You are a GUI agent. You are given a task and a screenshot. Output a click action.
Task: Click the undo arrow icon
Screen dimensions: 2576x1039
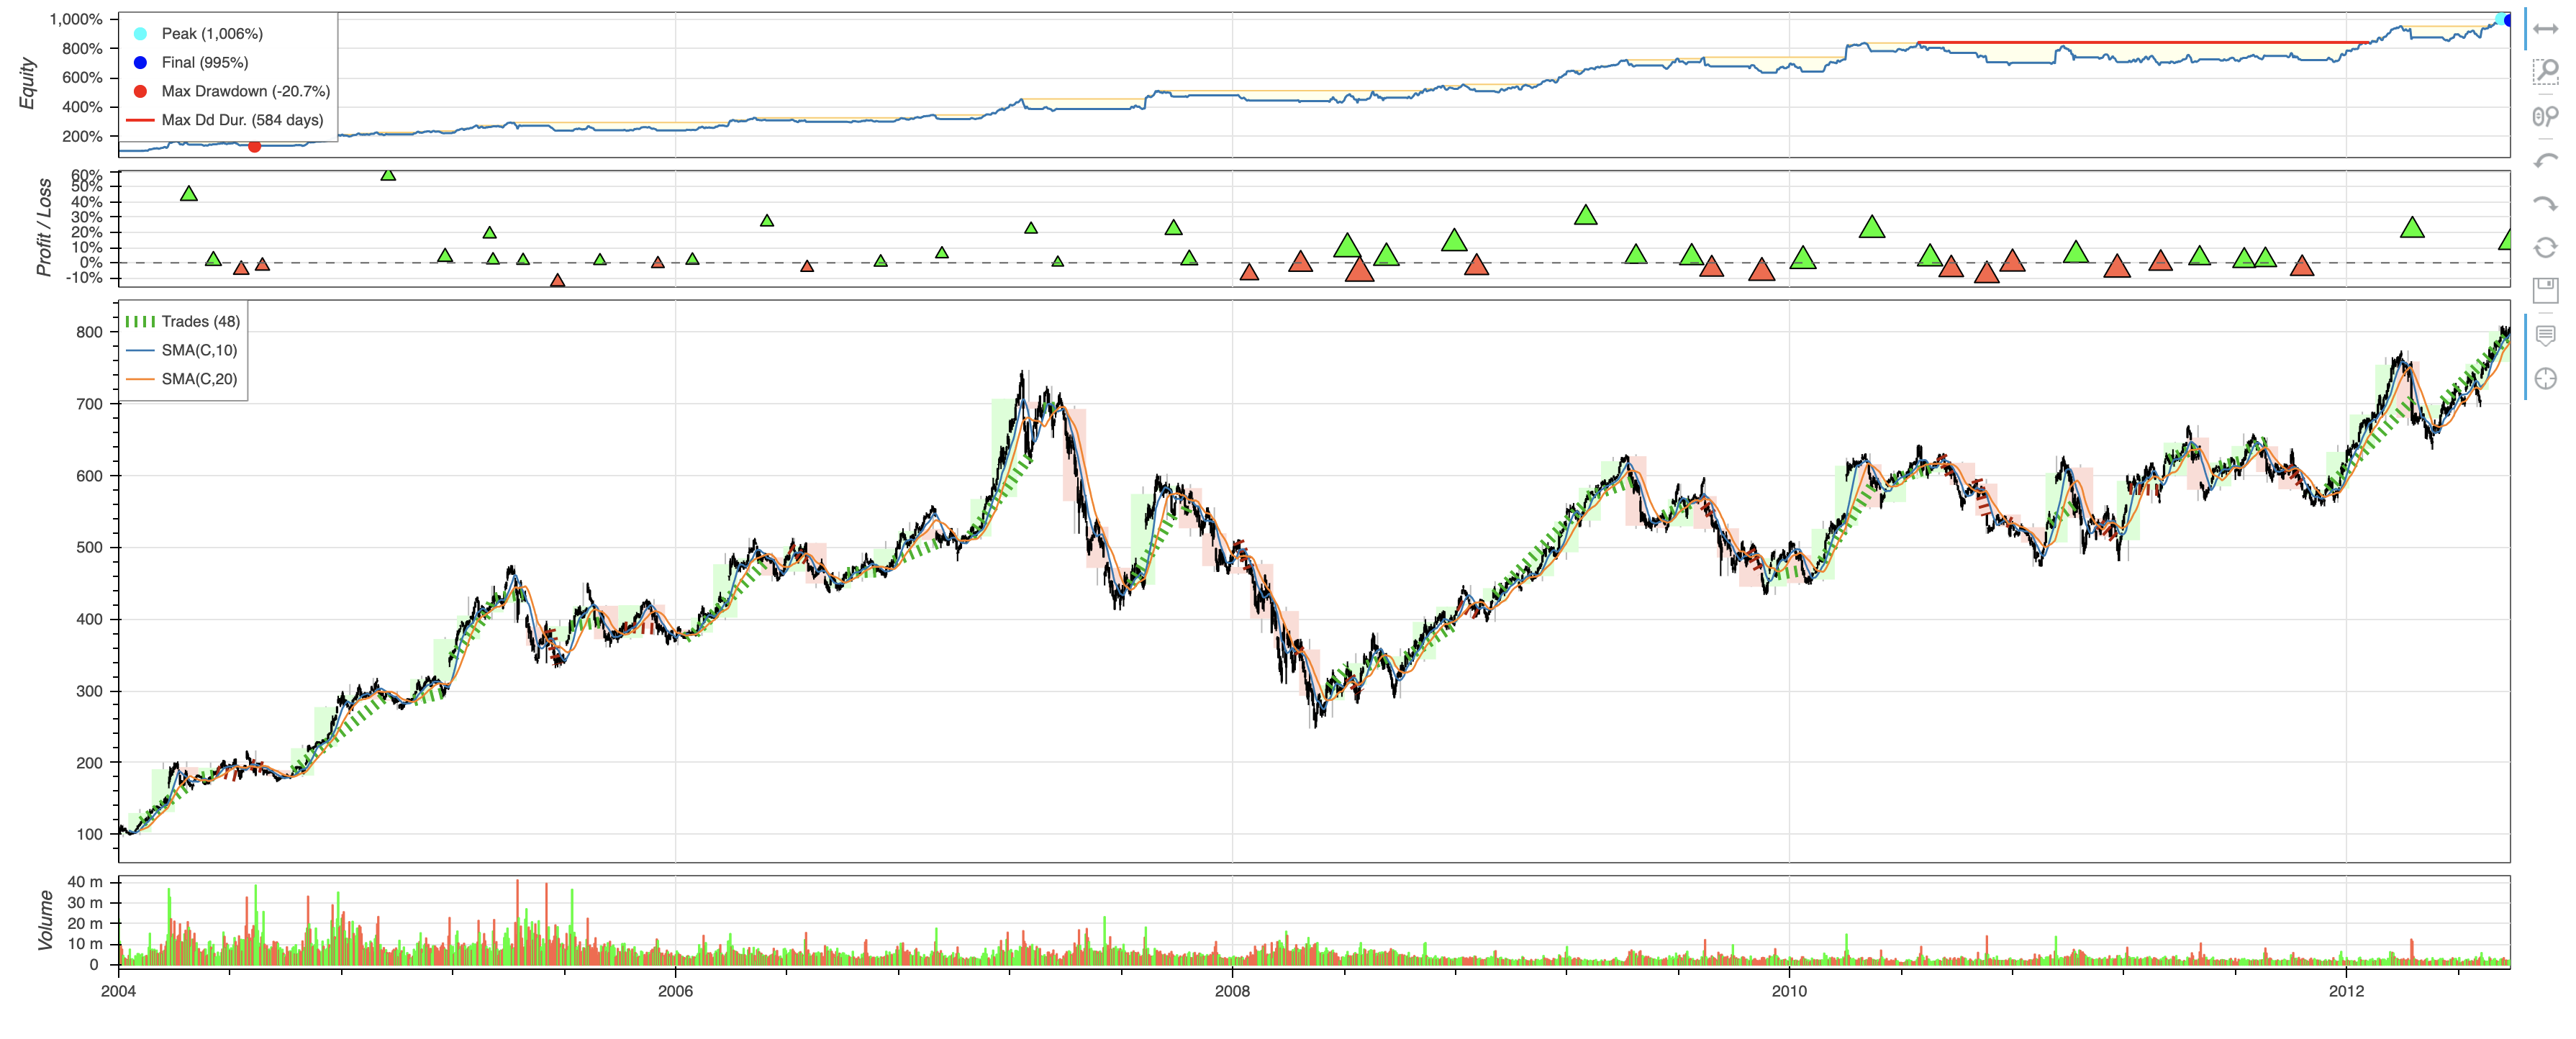pyautogui.click(x=2545, y=160)
